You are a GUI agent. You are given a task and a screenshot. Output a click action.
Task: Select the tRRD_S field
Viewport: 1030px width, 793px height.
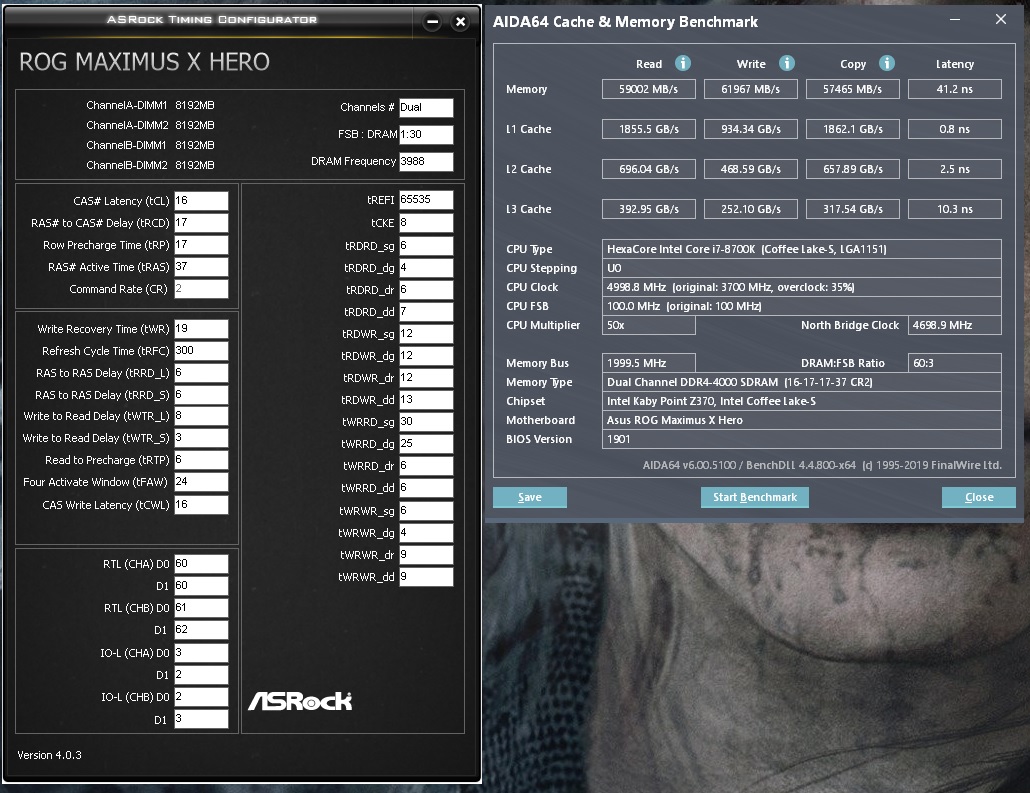point(201,395)
